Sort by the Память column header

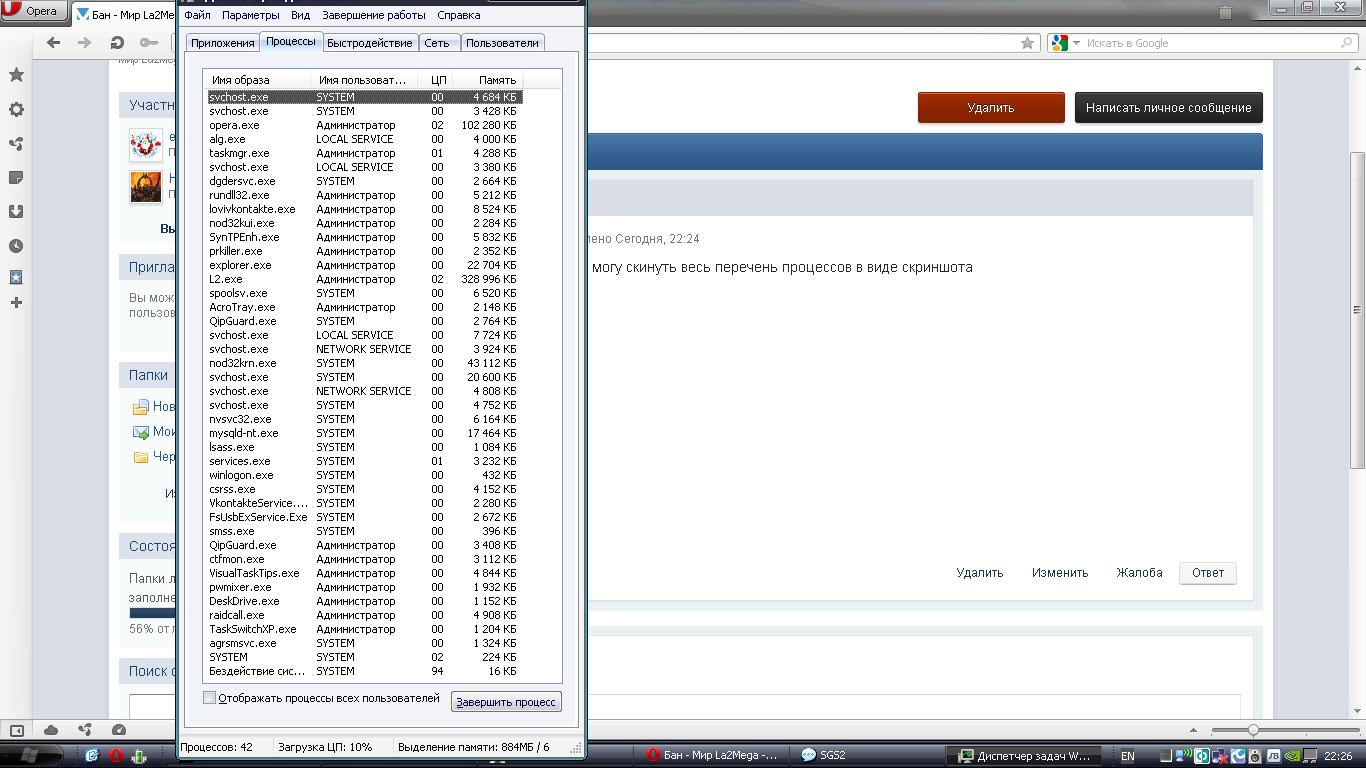click(x=487, y=80)
